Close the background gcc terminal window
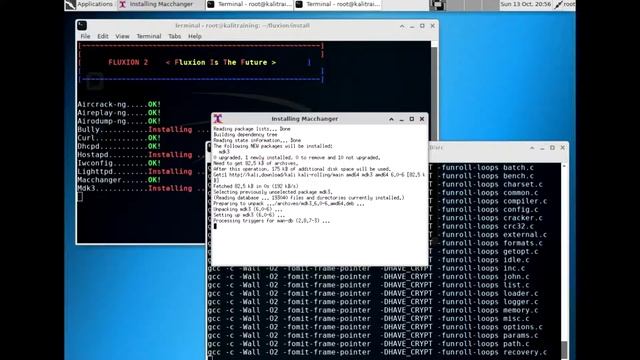640x360 pixels. [562, 148]
